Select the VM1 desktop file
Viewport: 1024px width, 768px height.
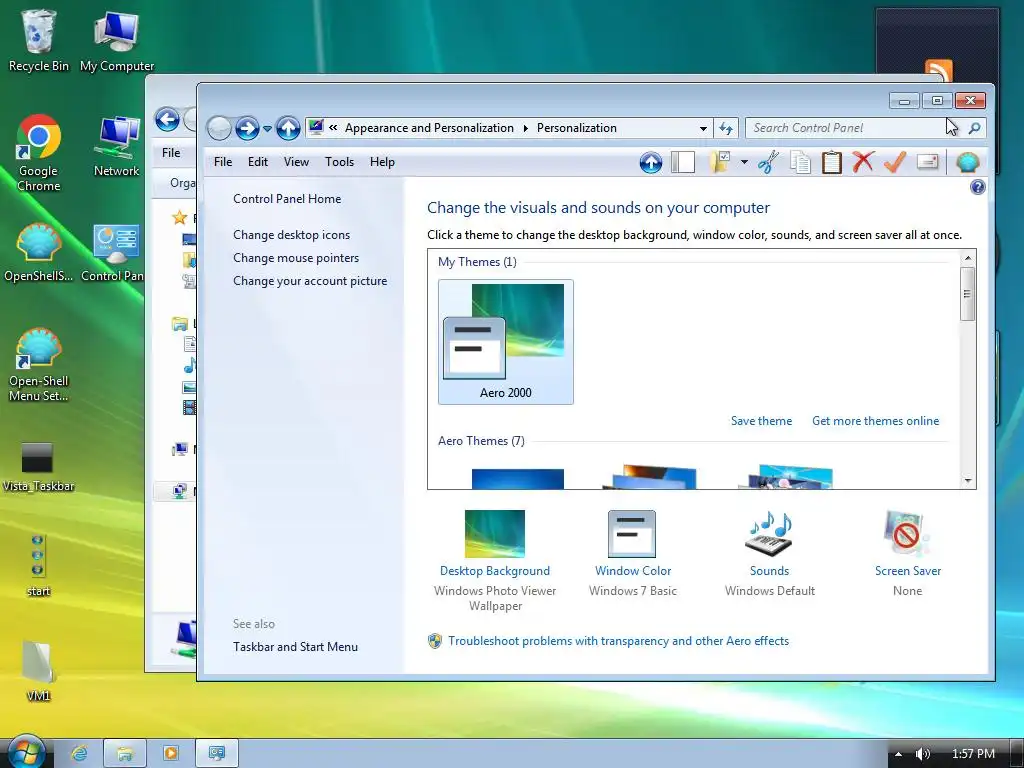(39, 671)
